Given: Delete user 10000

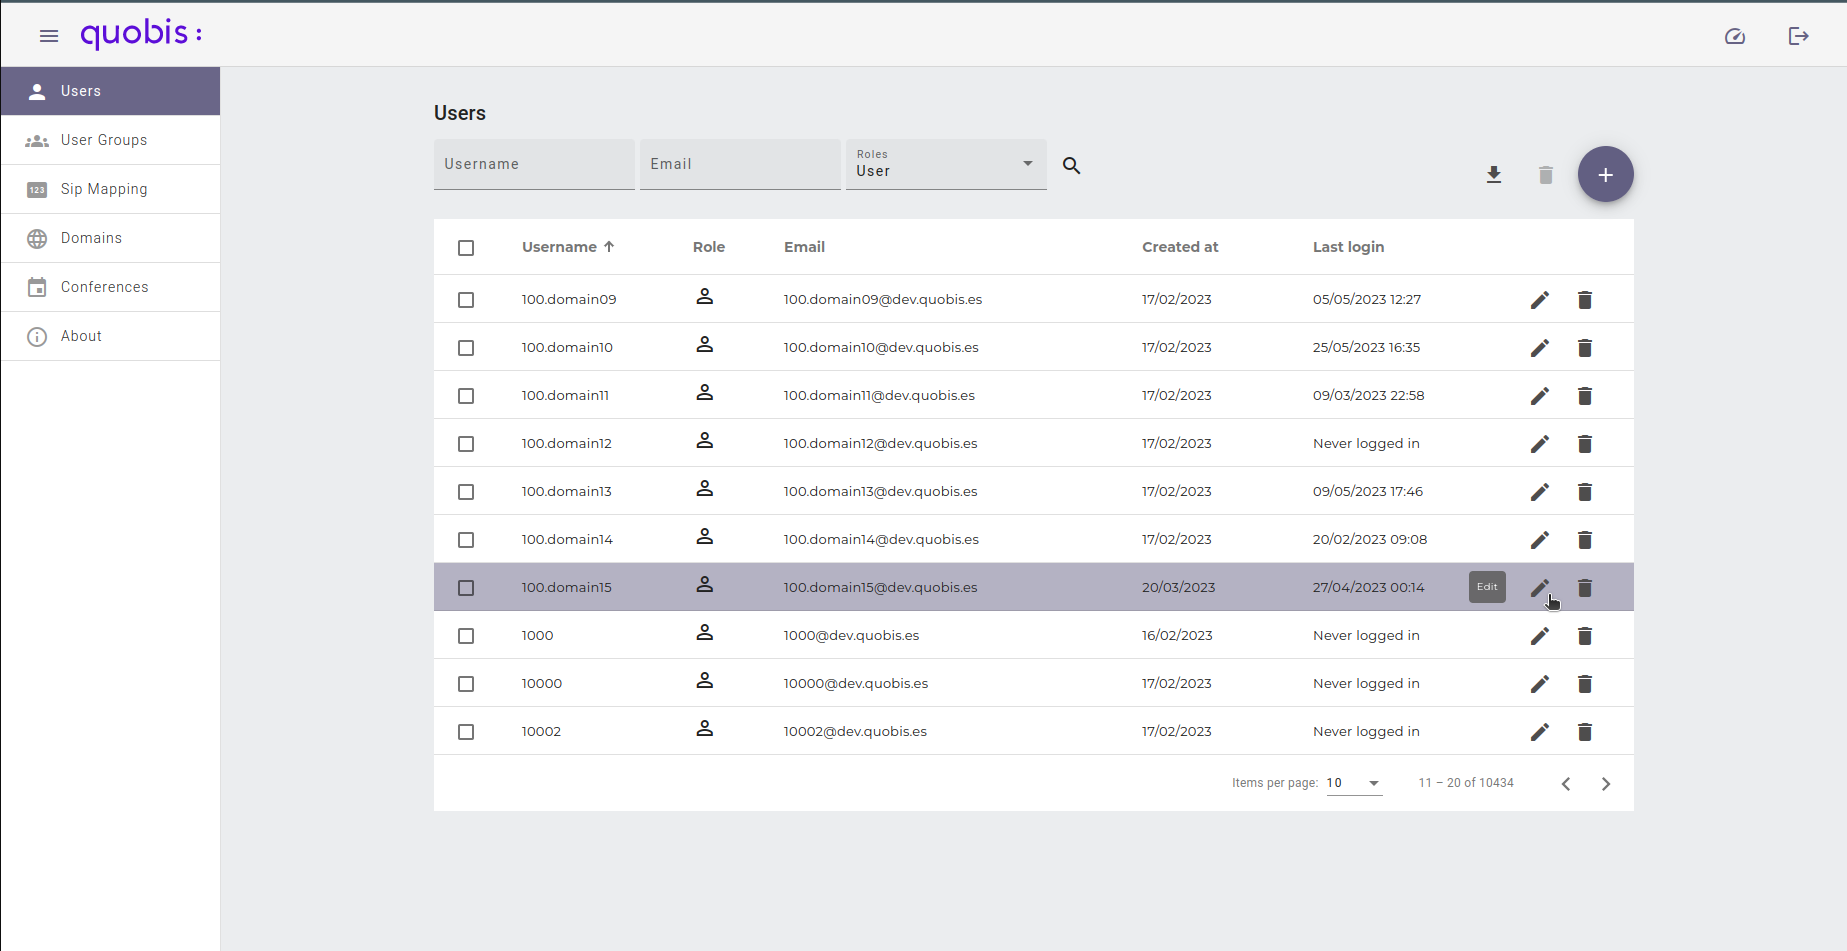Looking at the screenshot, I should click(x=1585, y=684).
